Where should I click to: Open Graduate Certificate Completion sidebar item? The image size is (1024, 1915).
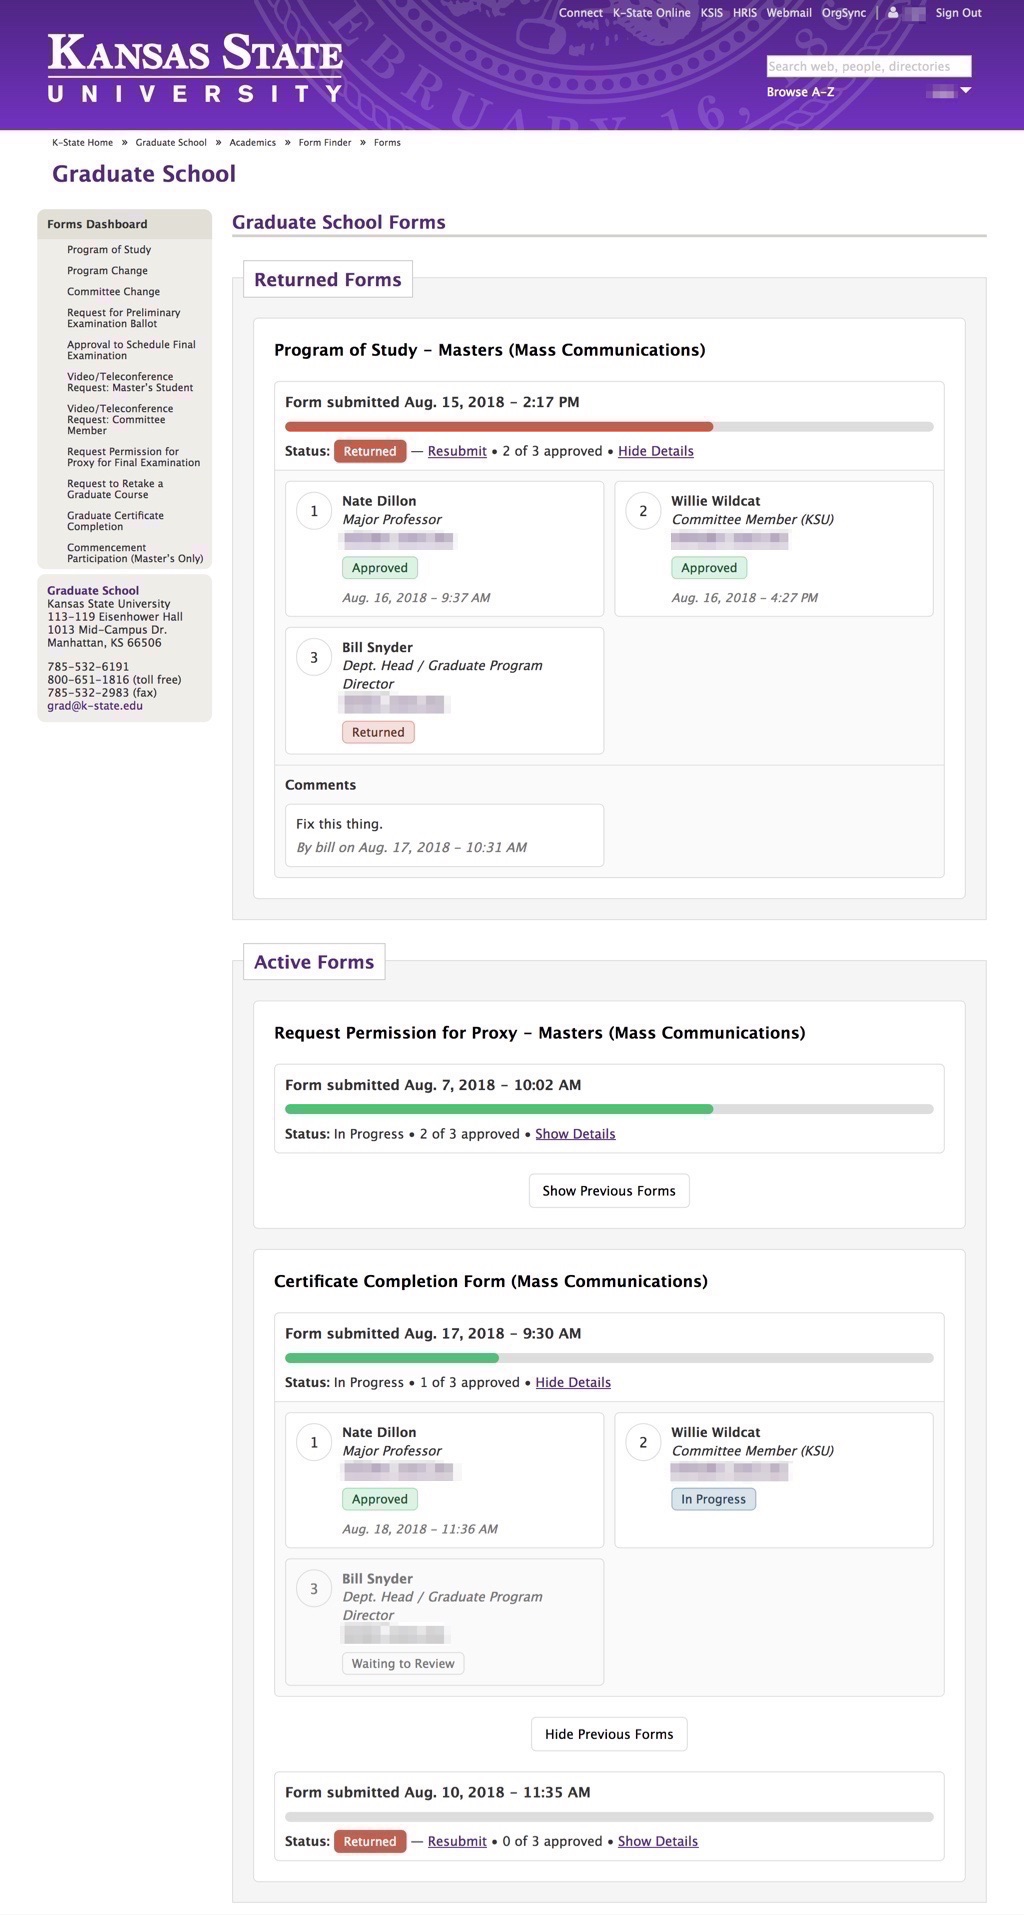(x=115, y=521)
